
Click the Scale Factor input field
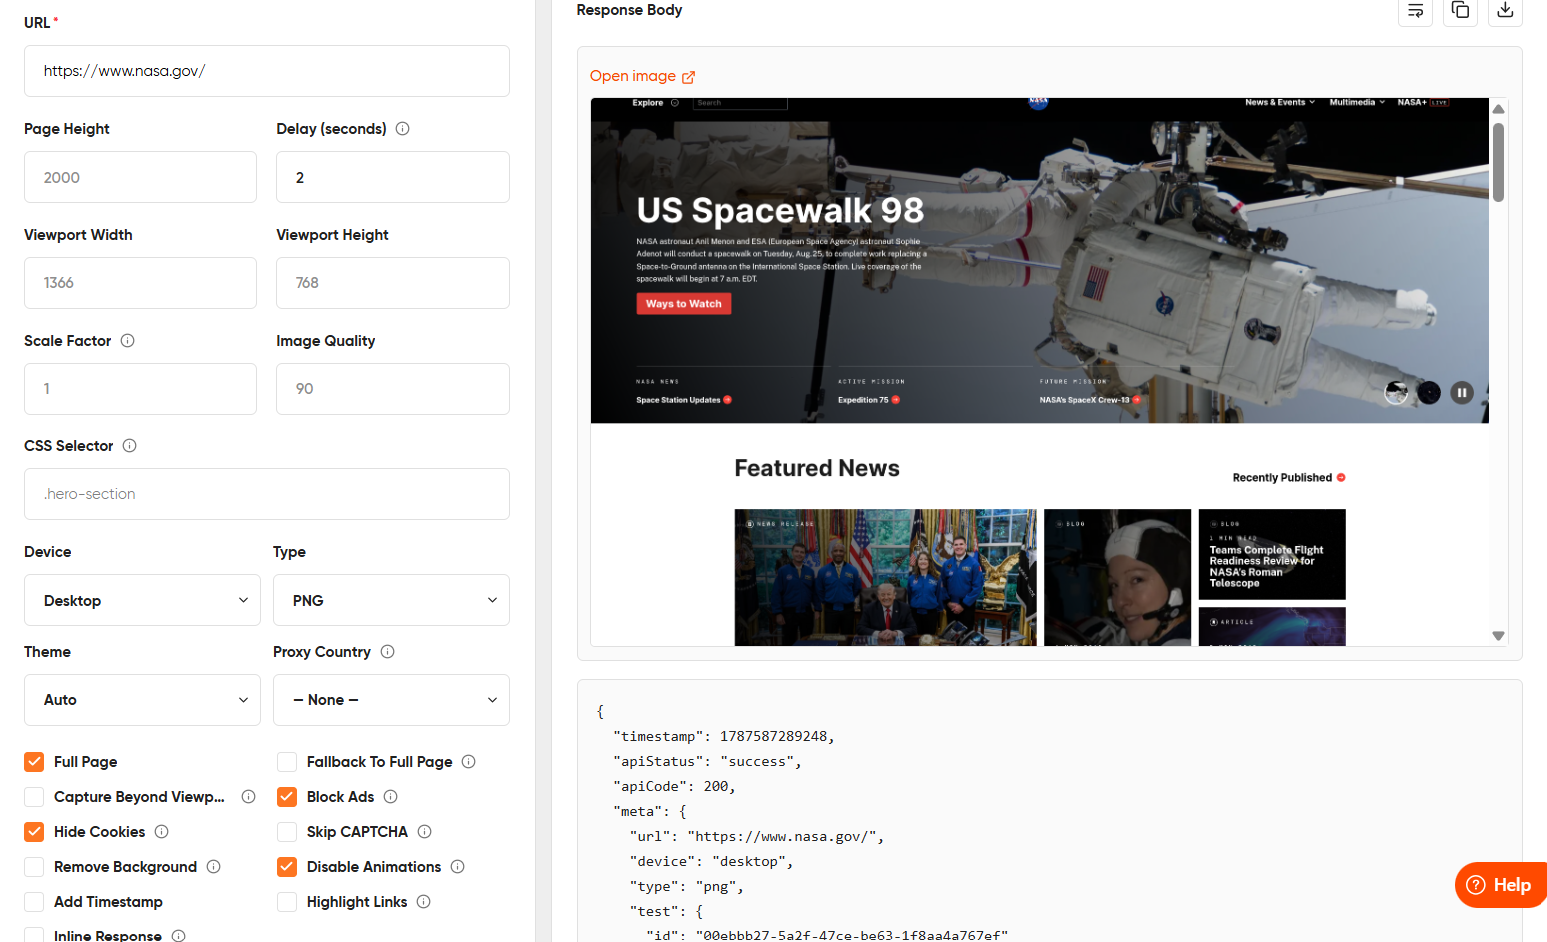click(x=140, y=389)
